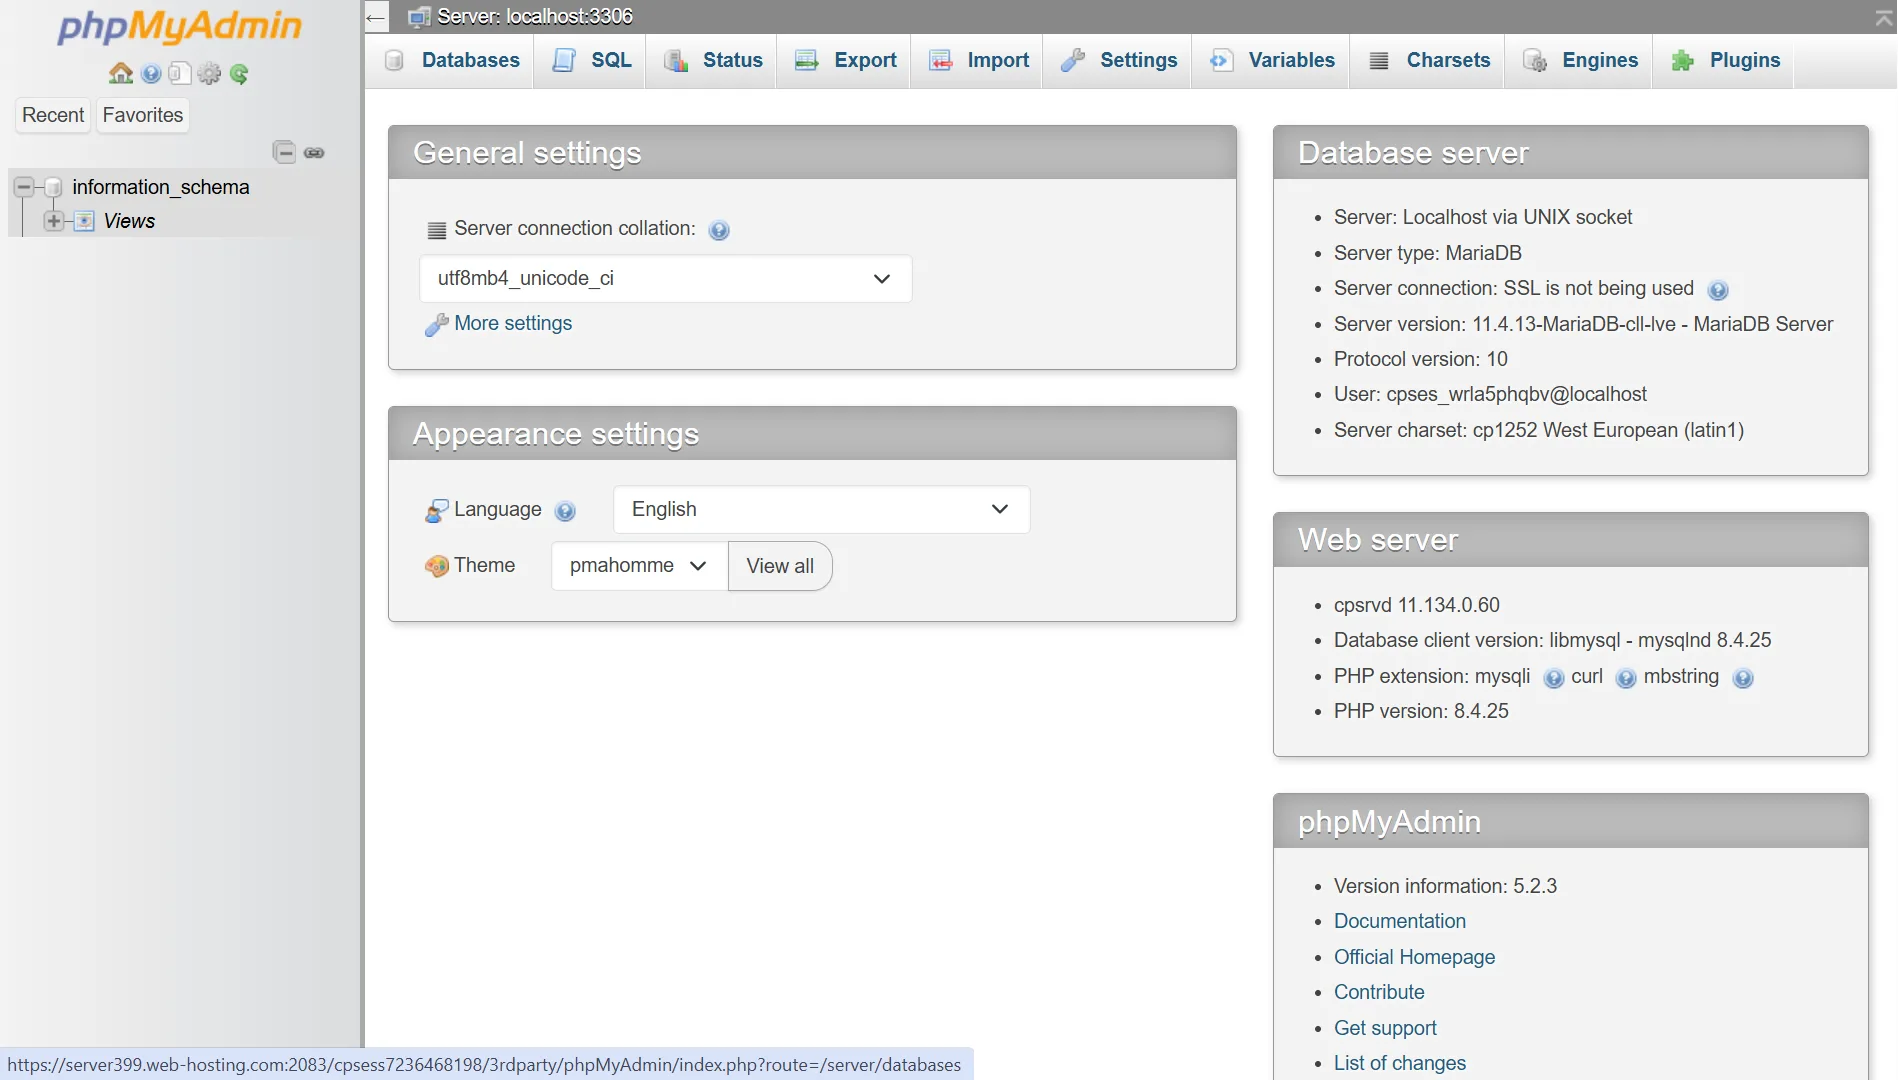Open phpMyAdmin documentation via the blue question-mark icon under the logo

(151, 73)
